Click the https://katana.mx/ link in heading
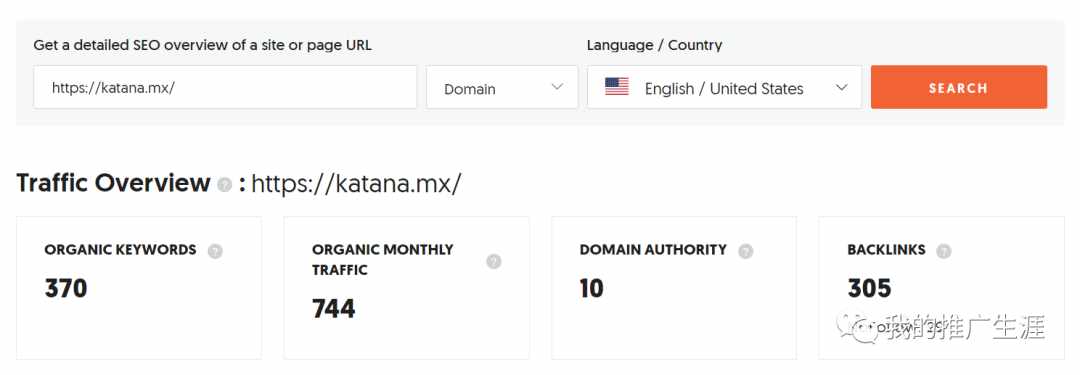 (x=356, y=184)
